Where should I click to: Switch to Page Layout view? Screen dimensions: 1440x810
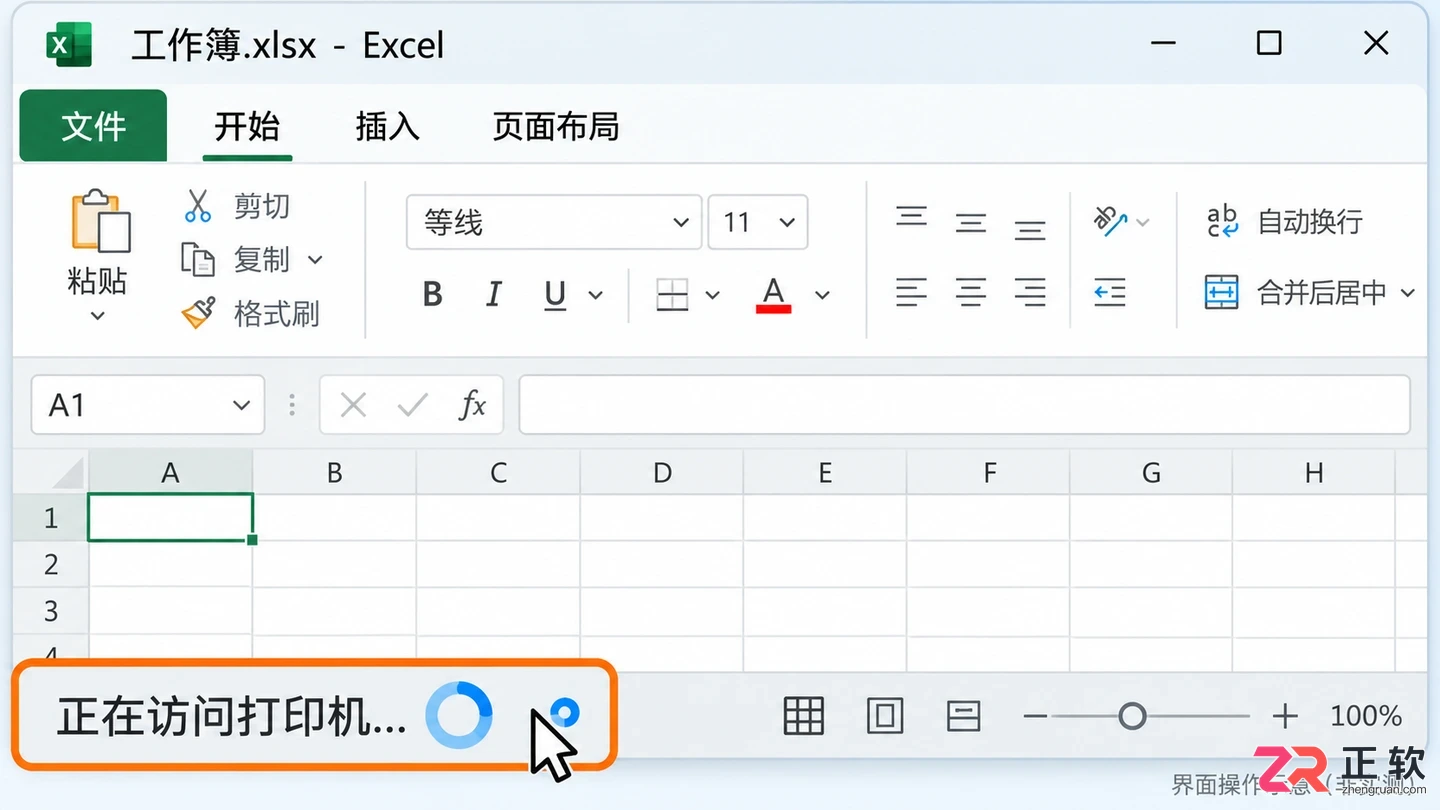[x=884, y=716]
